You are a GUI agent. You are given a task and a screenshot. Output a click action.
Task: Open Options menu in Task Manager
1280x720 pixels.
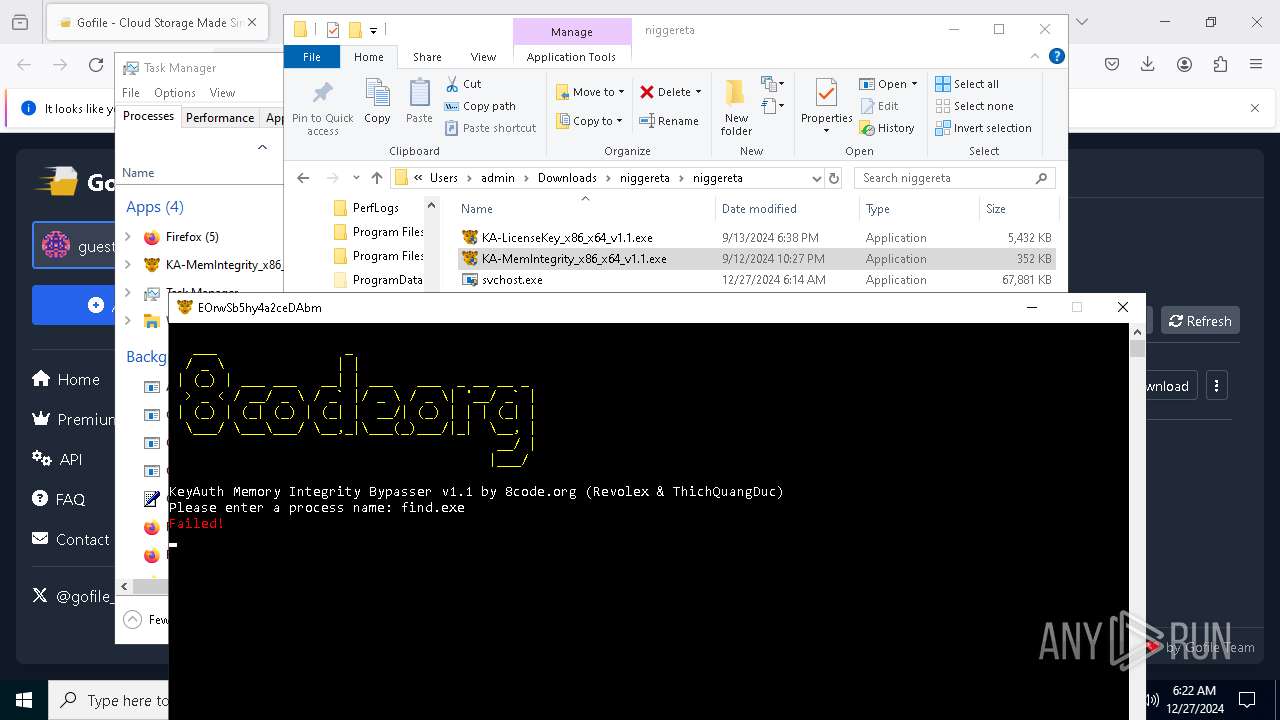[175, 92]
